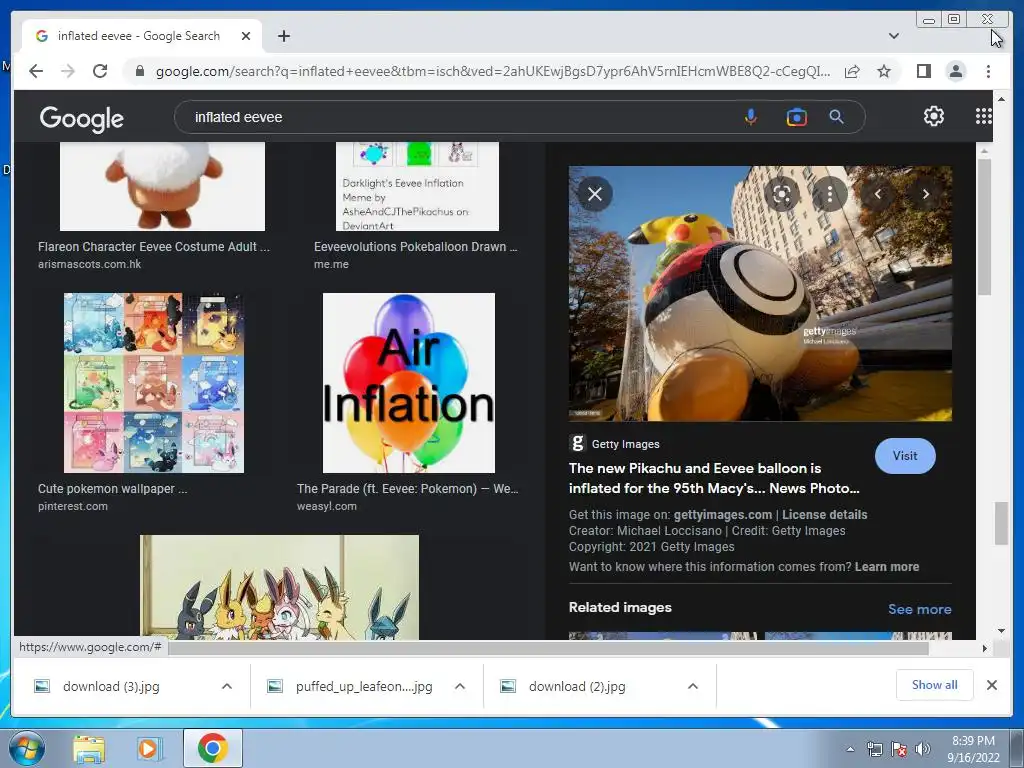Search inside image with Lens icon
1024x768 pixels.
click(x=782, y=194)
